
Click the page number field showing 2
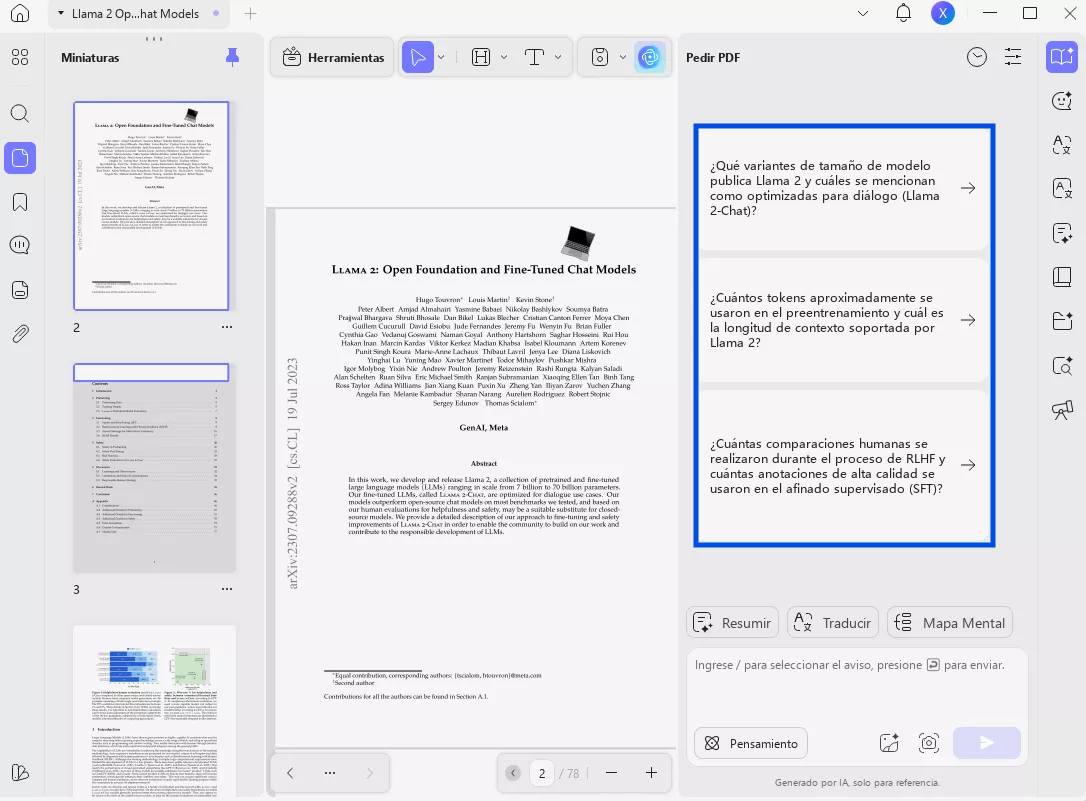coord(542,773)
